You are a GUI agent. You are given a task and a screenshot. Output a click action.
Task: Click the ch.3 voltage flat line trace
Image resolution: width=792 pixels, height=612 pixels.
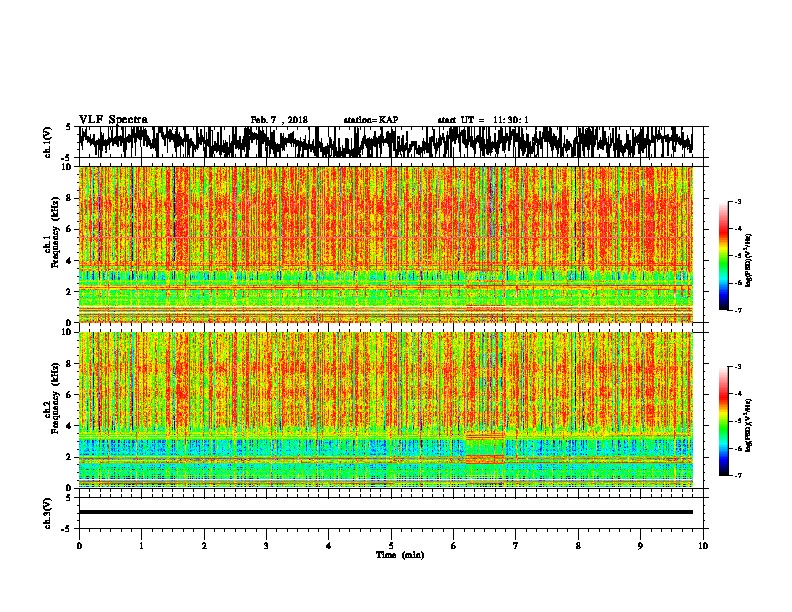coord(386,512)
